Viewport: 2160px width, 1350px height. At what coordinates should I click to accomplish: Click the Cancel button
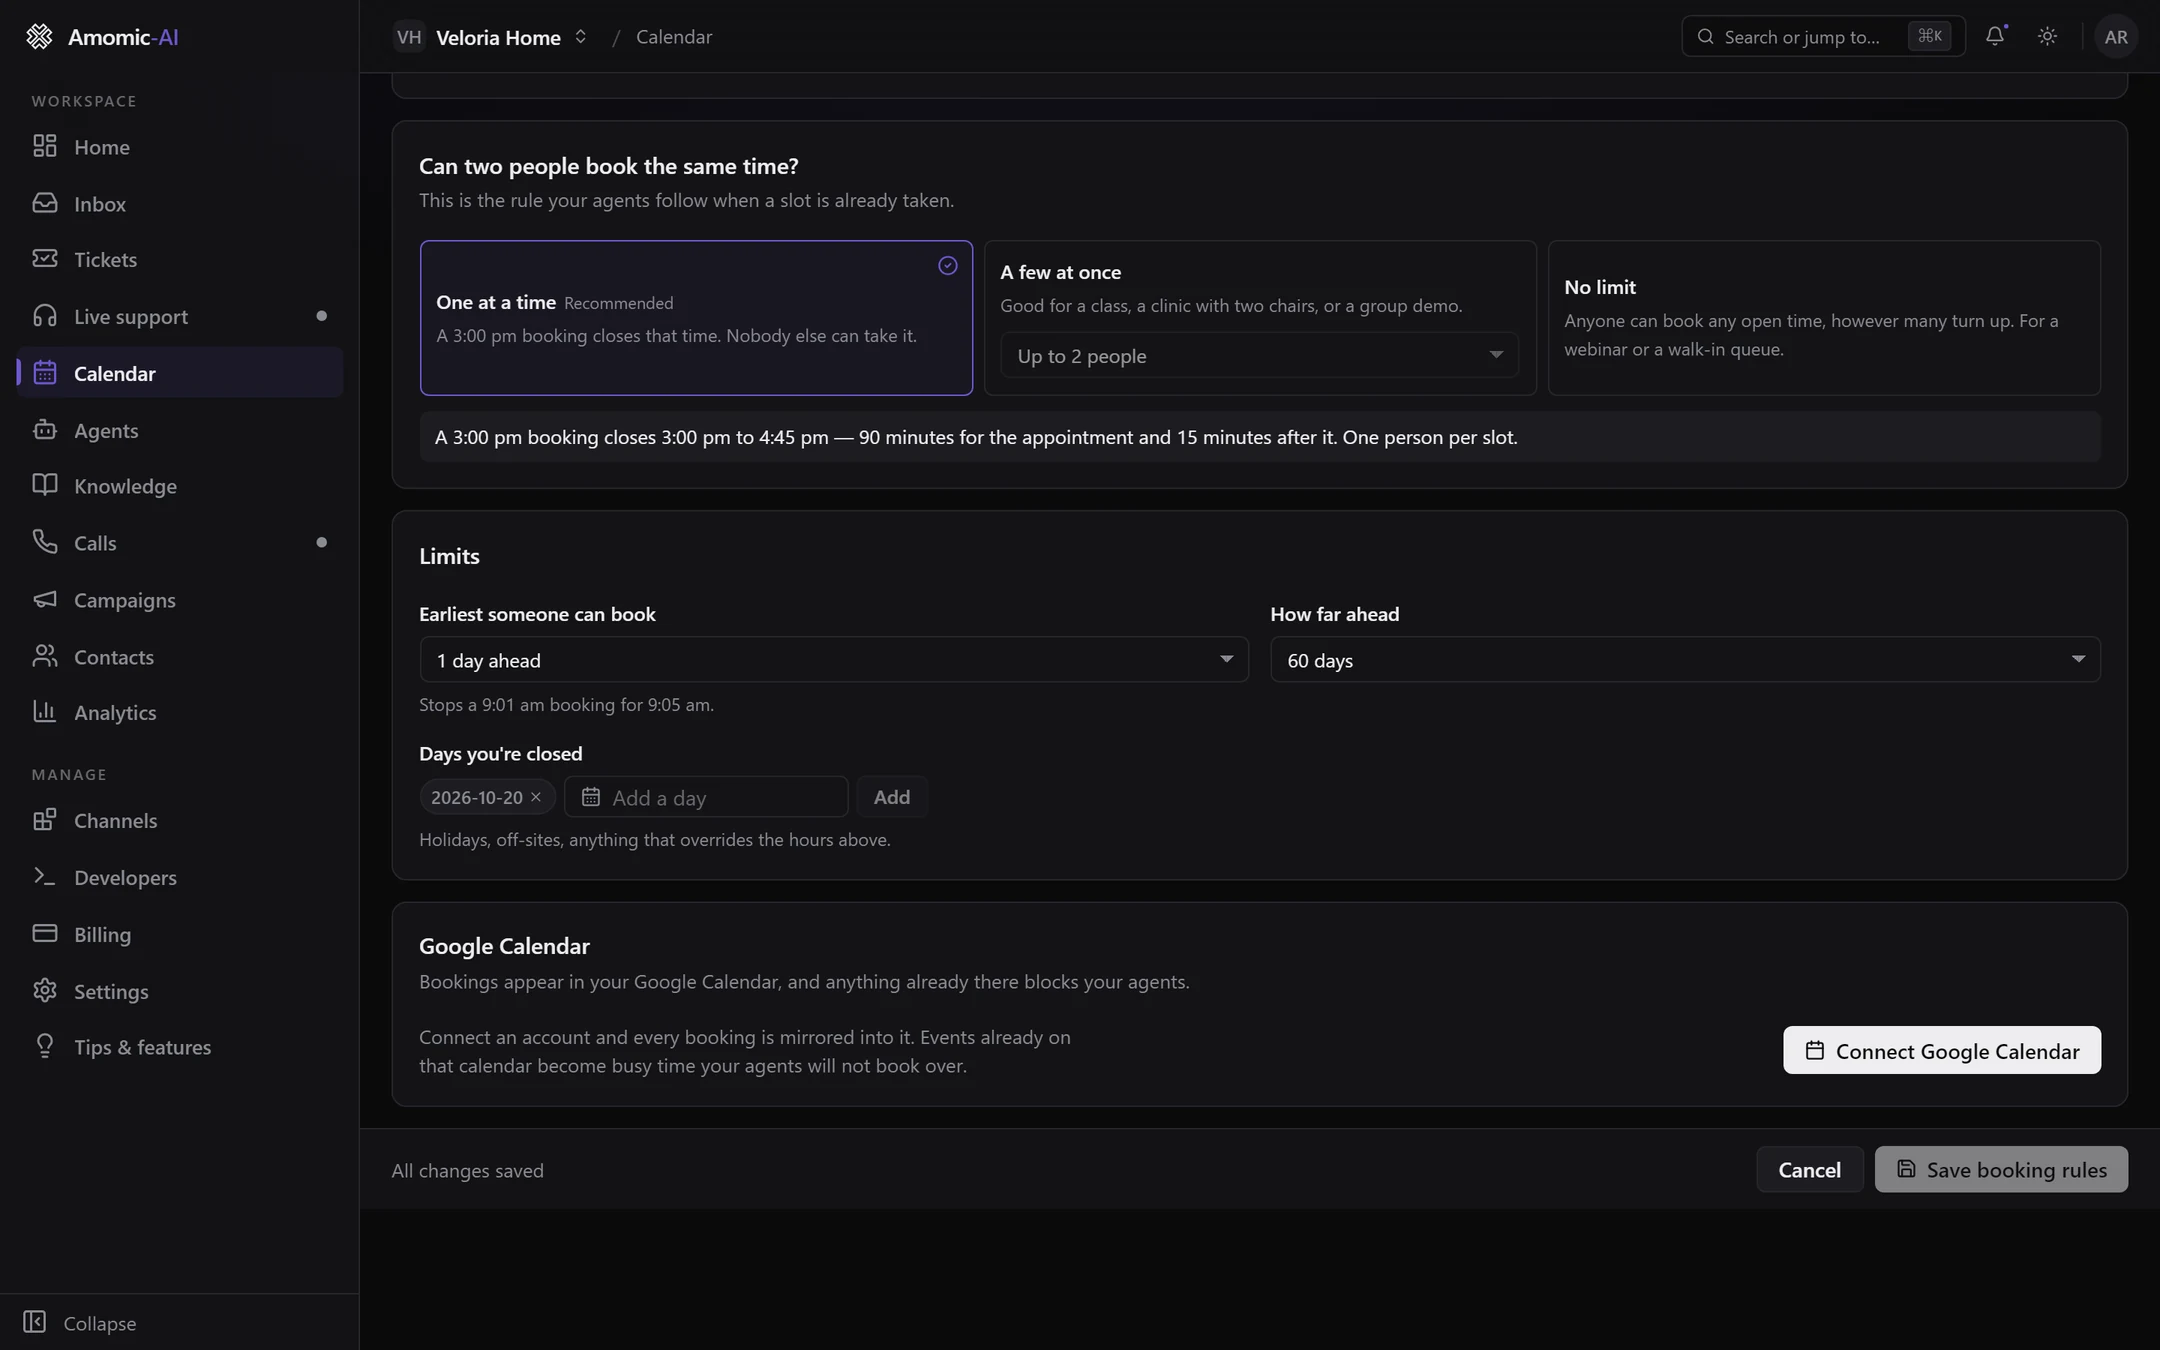(1809, 1169)
